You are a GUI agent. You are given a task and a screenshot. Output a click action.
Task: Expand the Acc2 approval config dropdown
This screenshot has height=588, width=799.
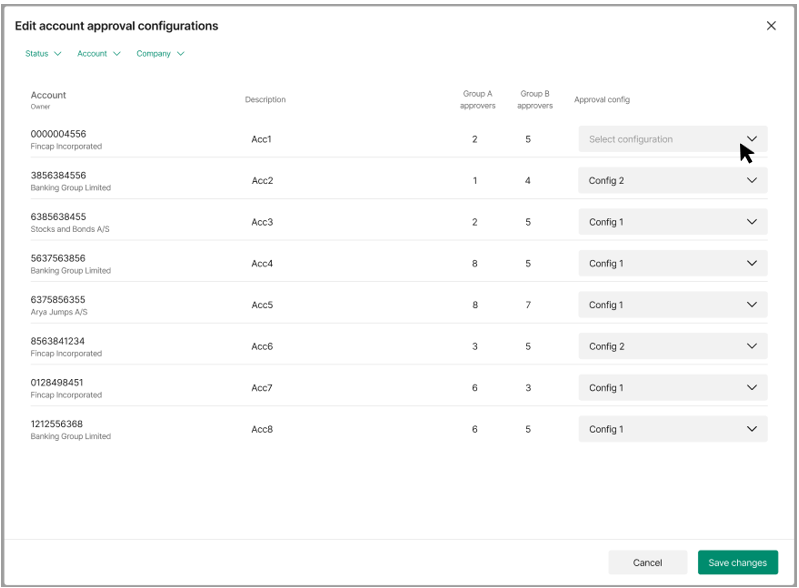coord(672,181)
